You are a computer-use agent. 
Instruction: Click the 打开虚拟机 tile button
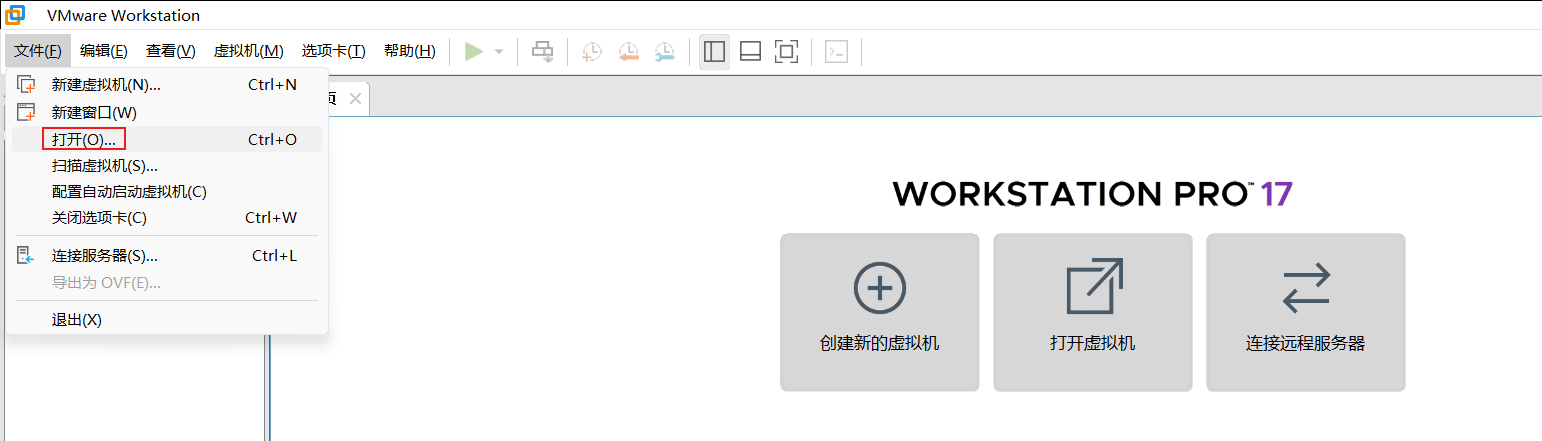1092,312
